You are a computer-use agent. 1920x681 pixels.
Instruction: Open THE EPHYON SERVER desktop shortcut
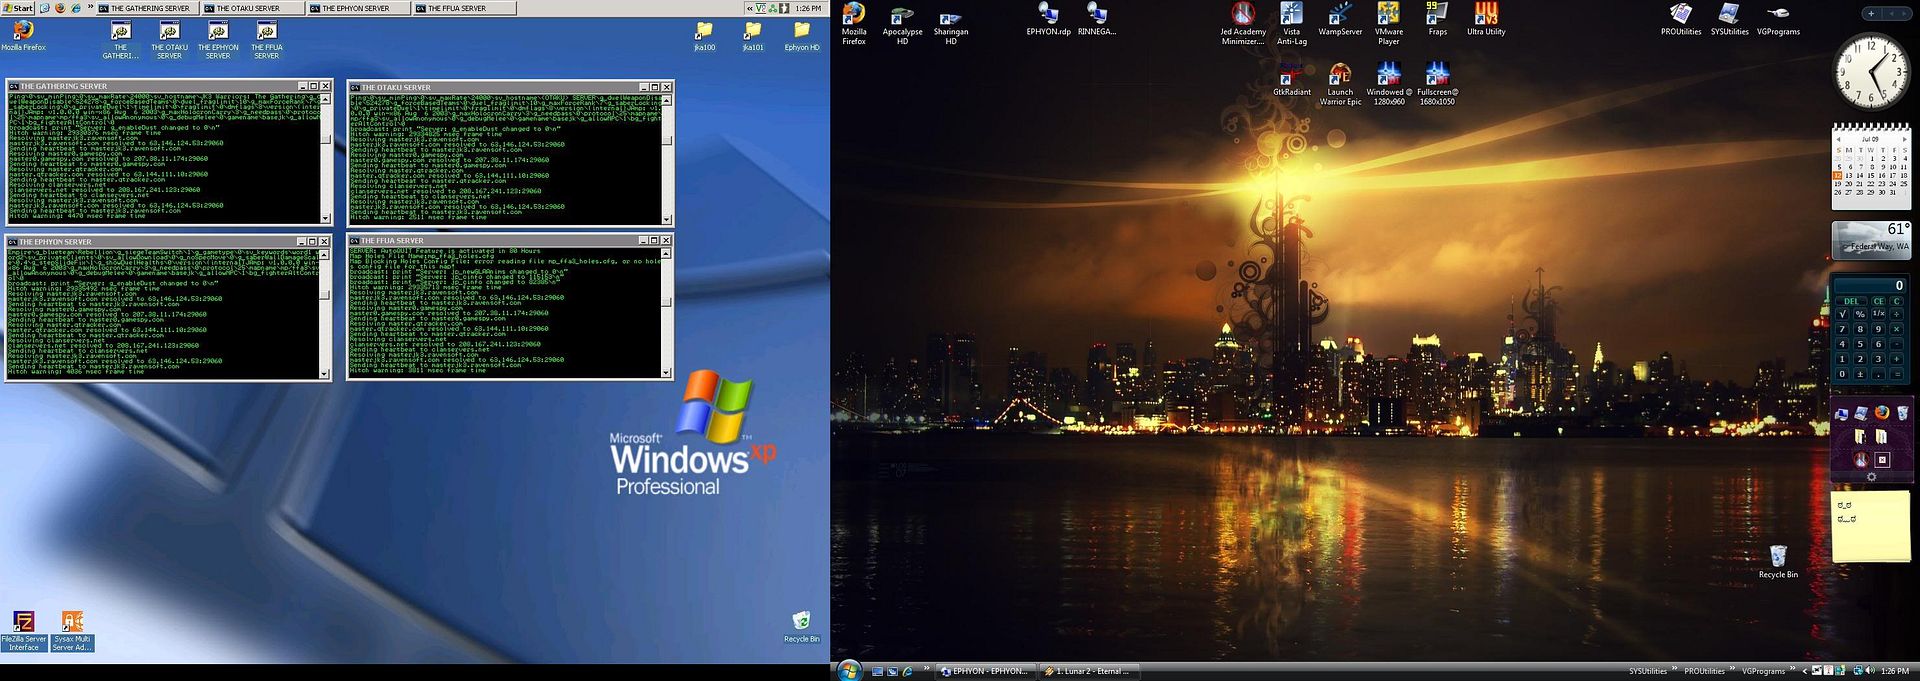coord(218,41)
